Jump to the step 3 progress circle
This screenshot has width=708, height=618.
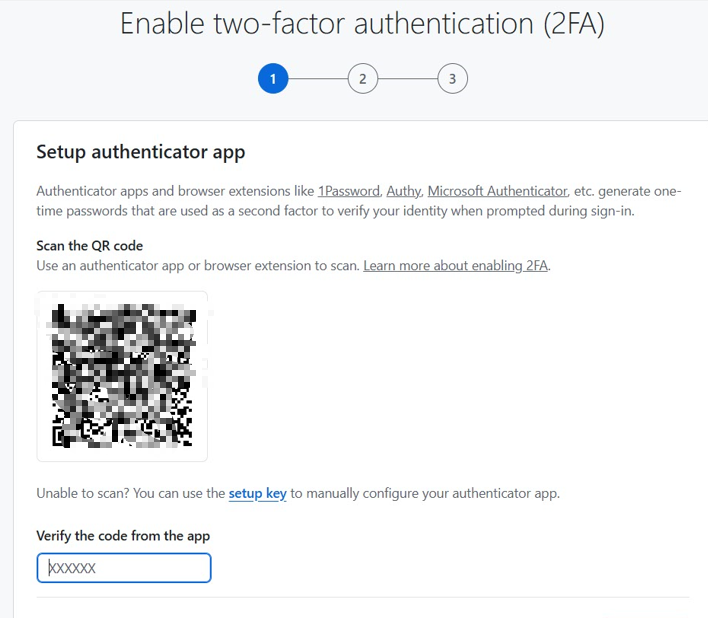pos(452,78)
